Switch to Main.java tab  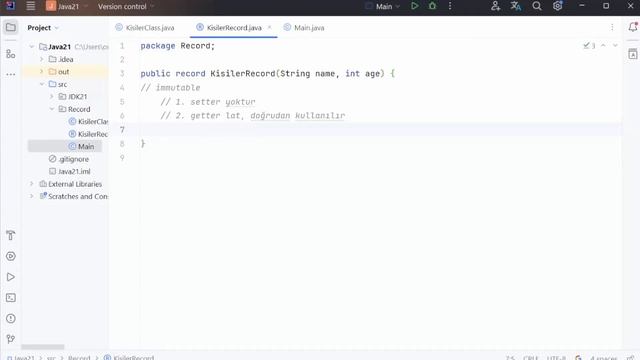304,28
